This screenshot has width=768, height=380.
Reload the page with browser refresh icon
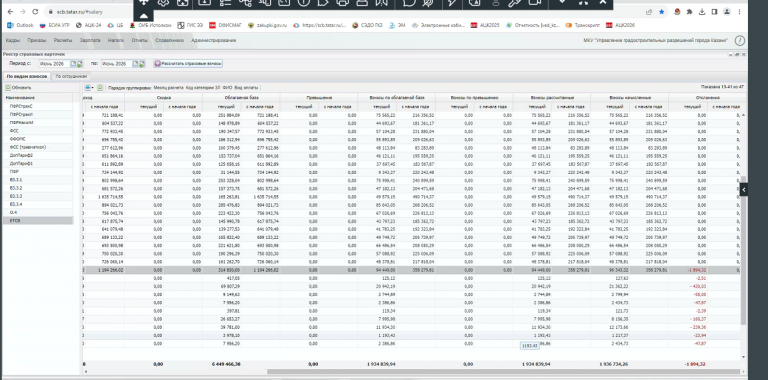click(35, 12)
